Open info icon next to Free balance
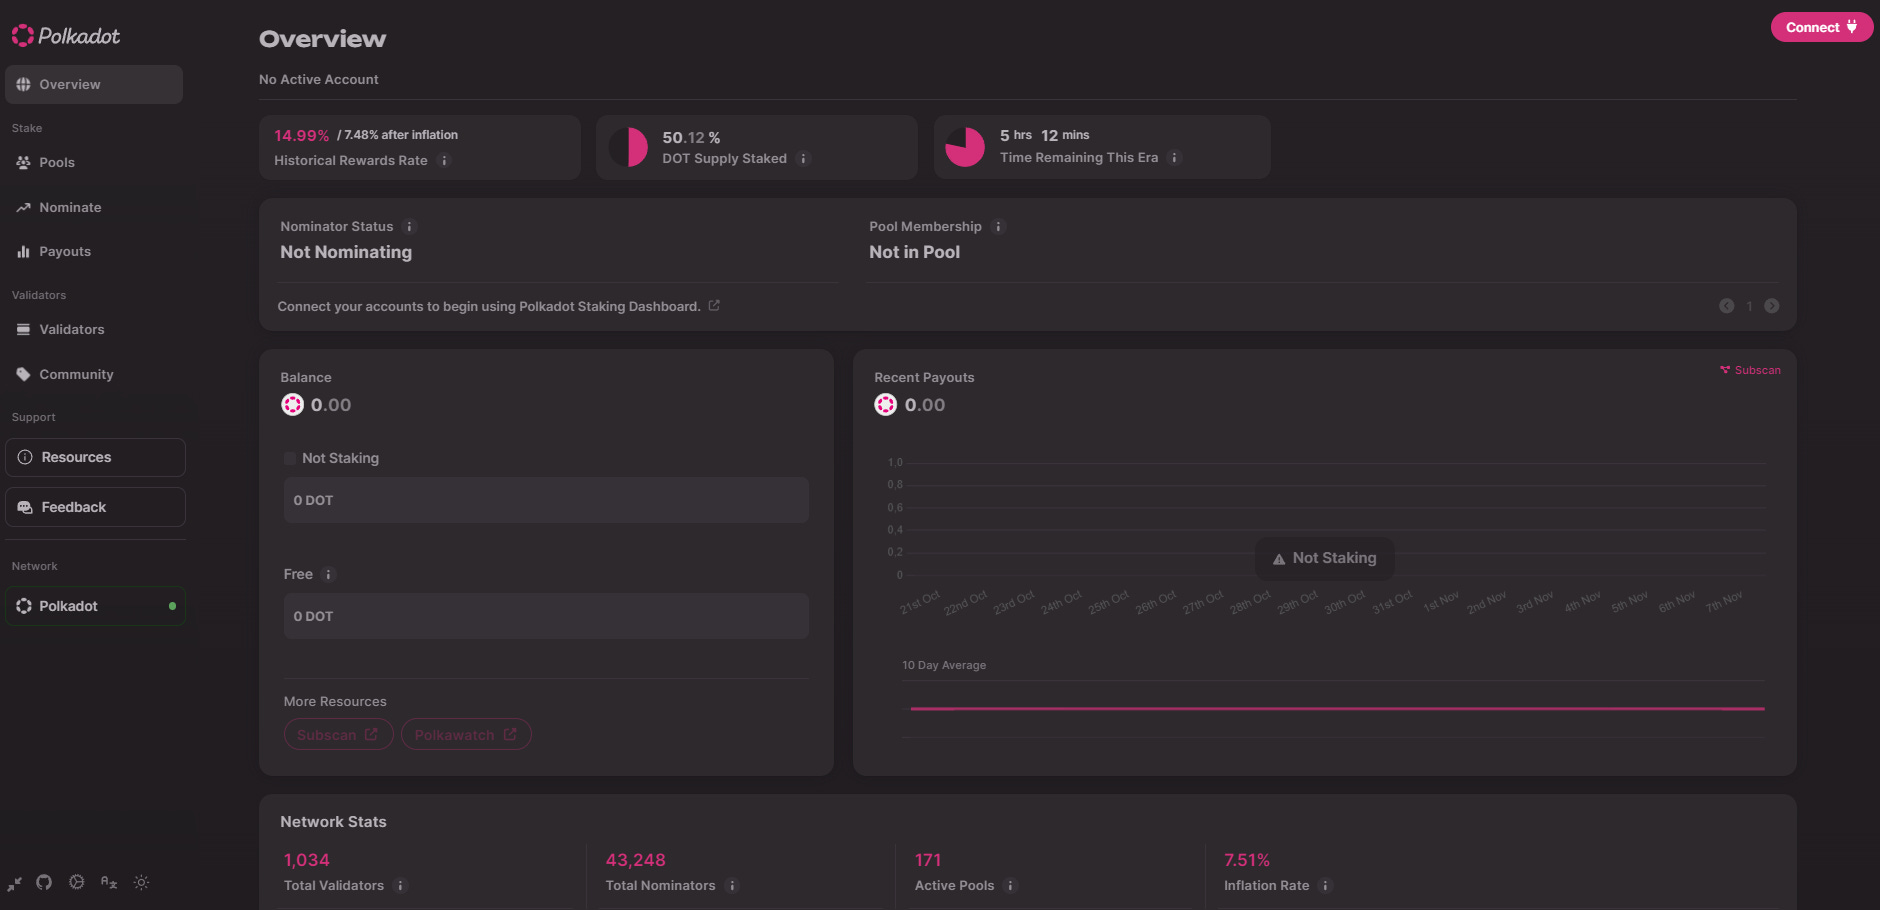 (x=329, y=575)
